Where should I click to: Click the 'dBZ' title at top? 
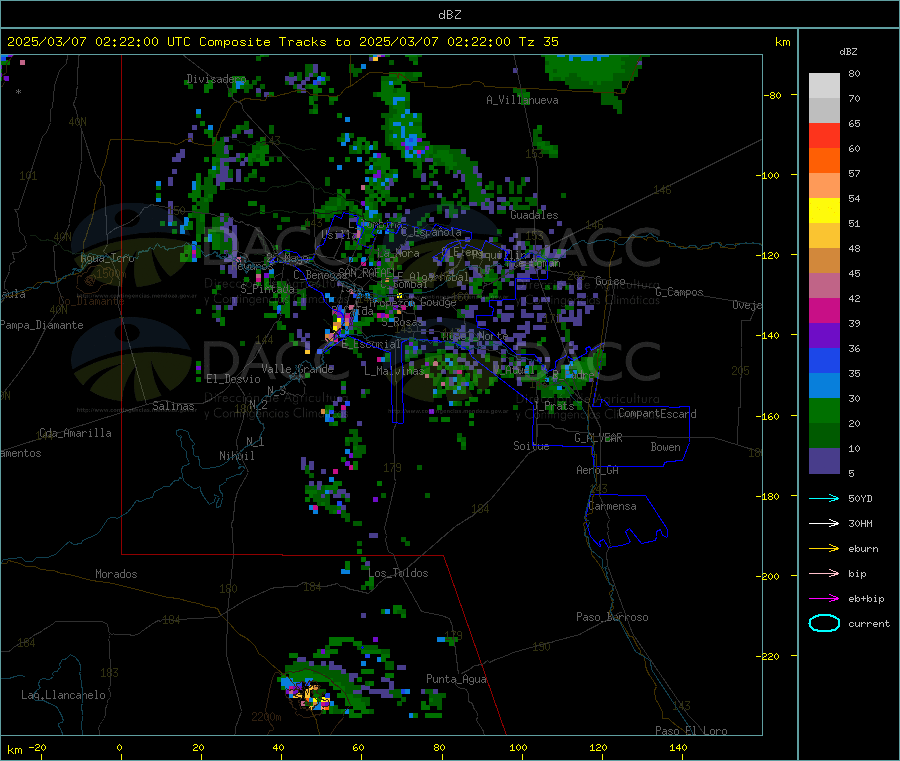(449, 15)
